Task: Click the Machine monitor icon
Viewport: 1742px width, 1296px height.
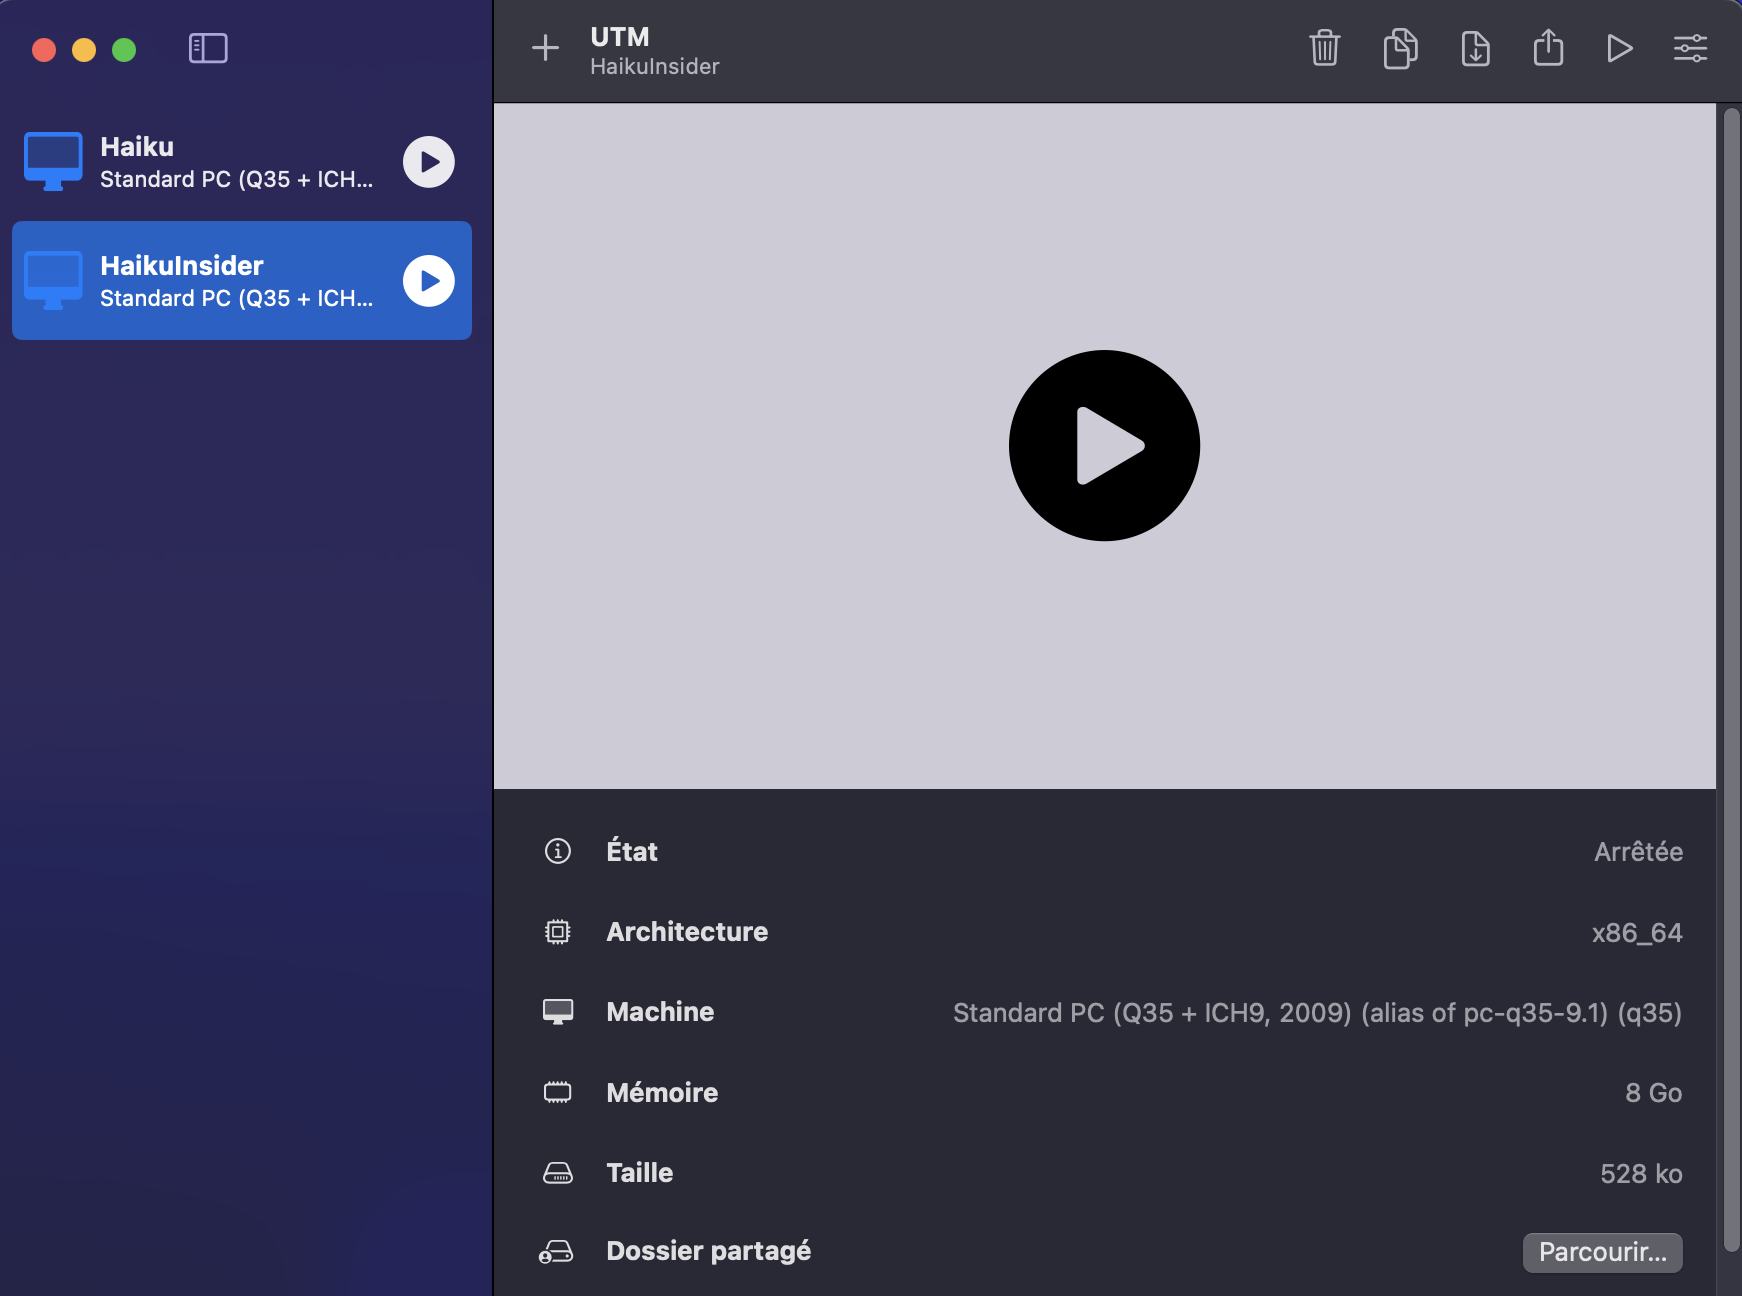Action: click(x=558, y=1012)
